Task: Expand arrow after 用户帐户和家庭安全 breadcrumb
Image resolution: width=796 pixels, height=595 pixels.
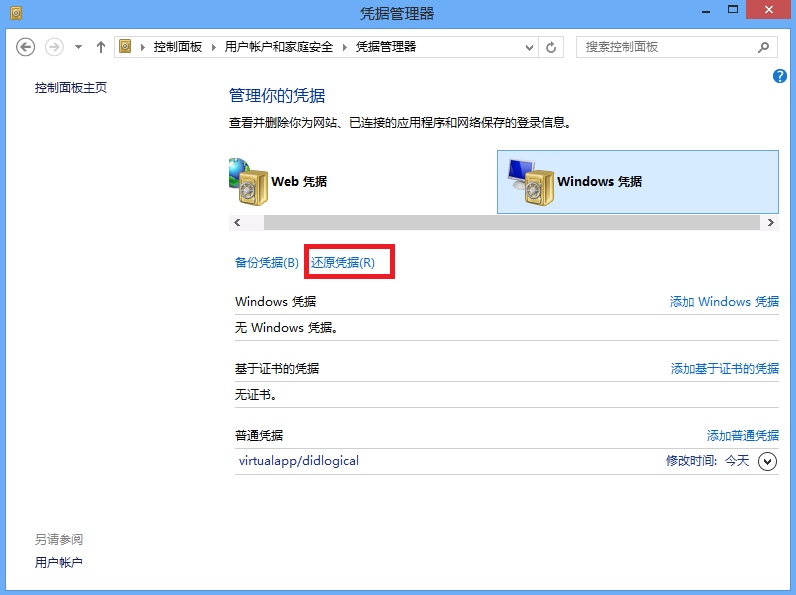Action: [345, 47]
